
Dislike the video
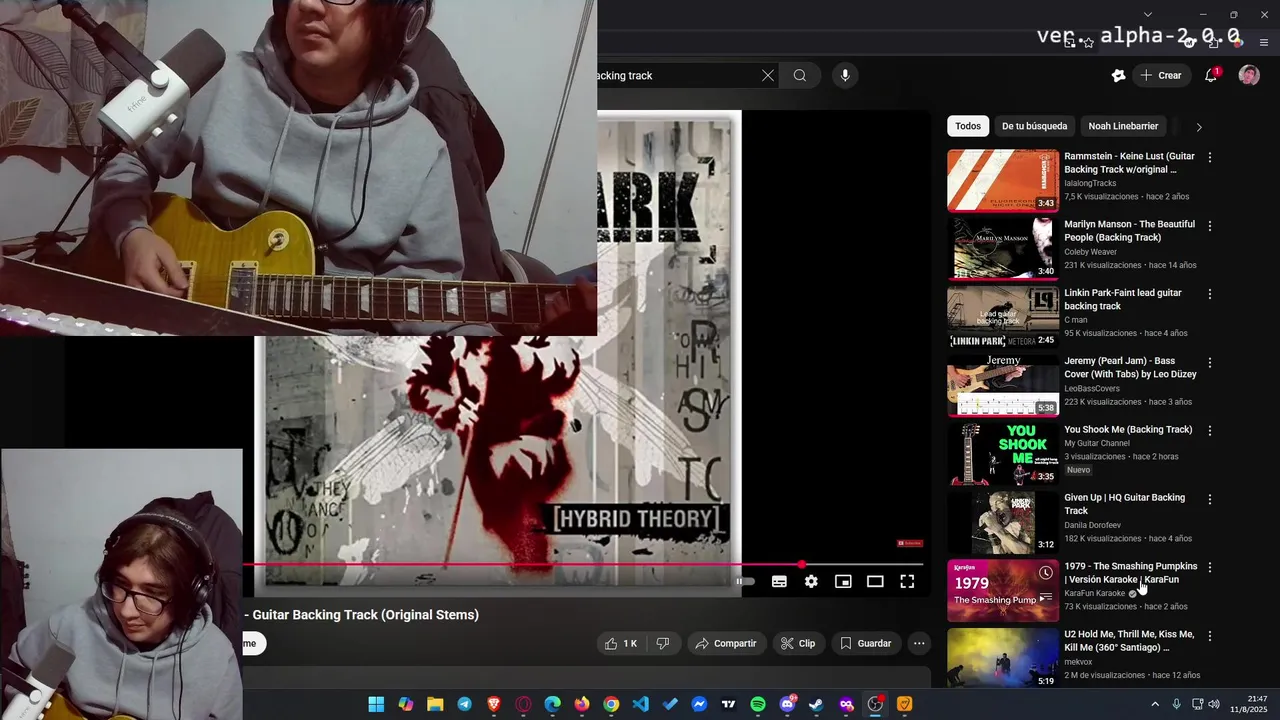pos(662,643)
